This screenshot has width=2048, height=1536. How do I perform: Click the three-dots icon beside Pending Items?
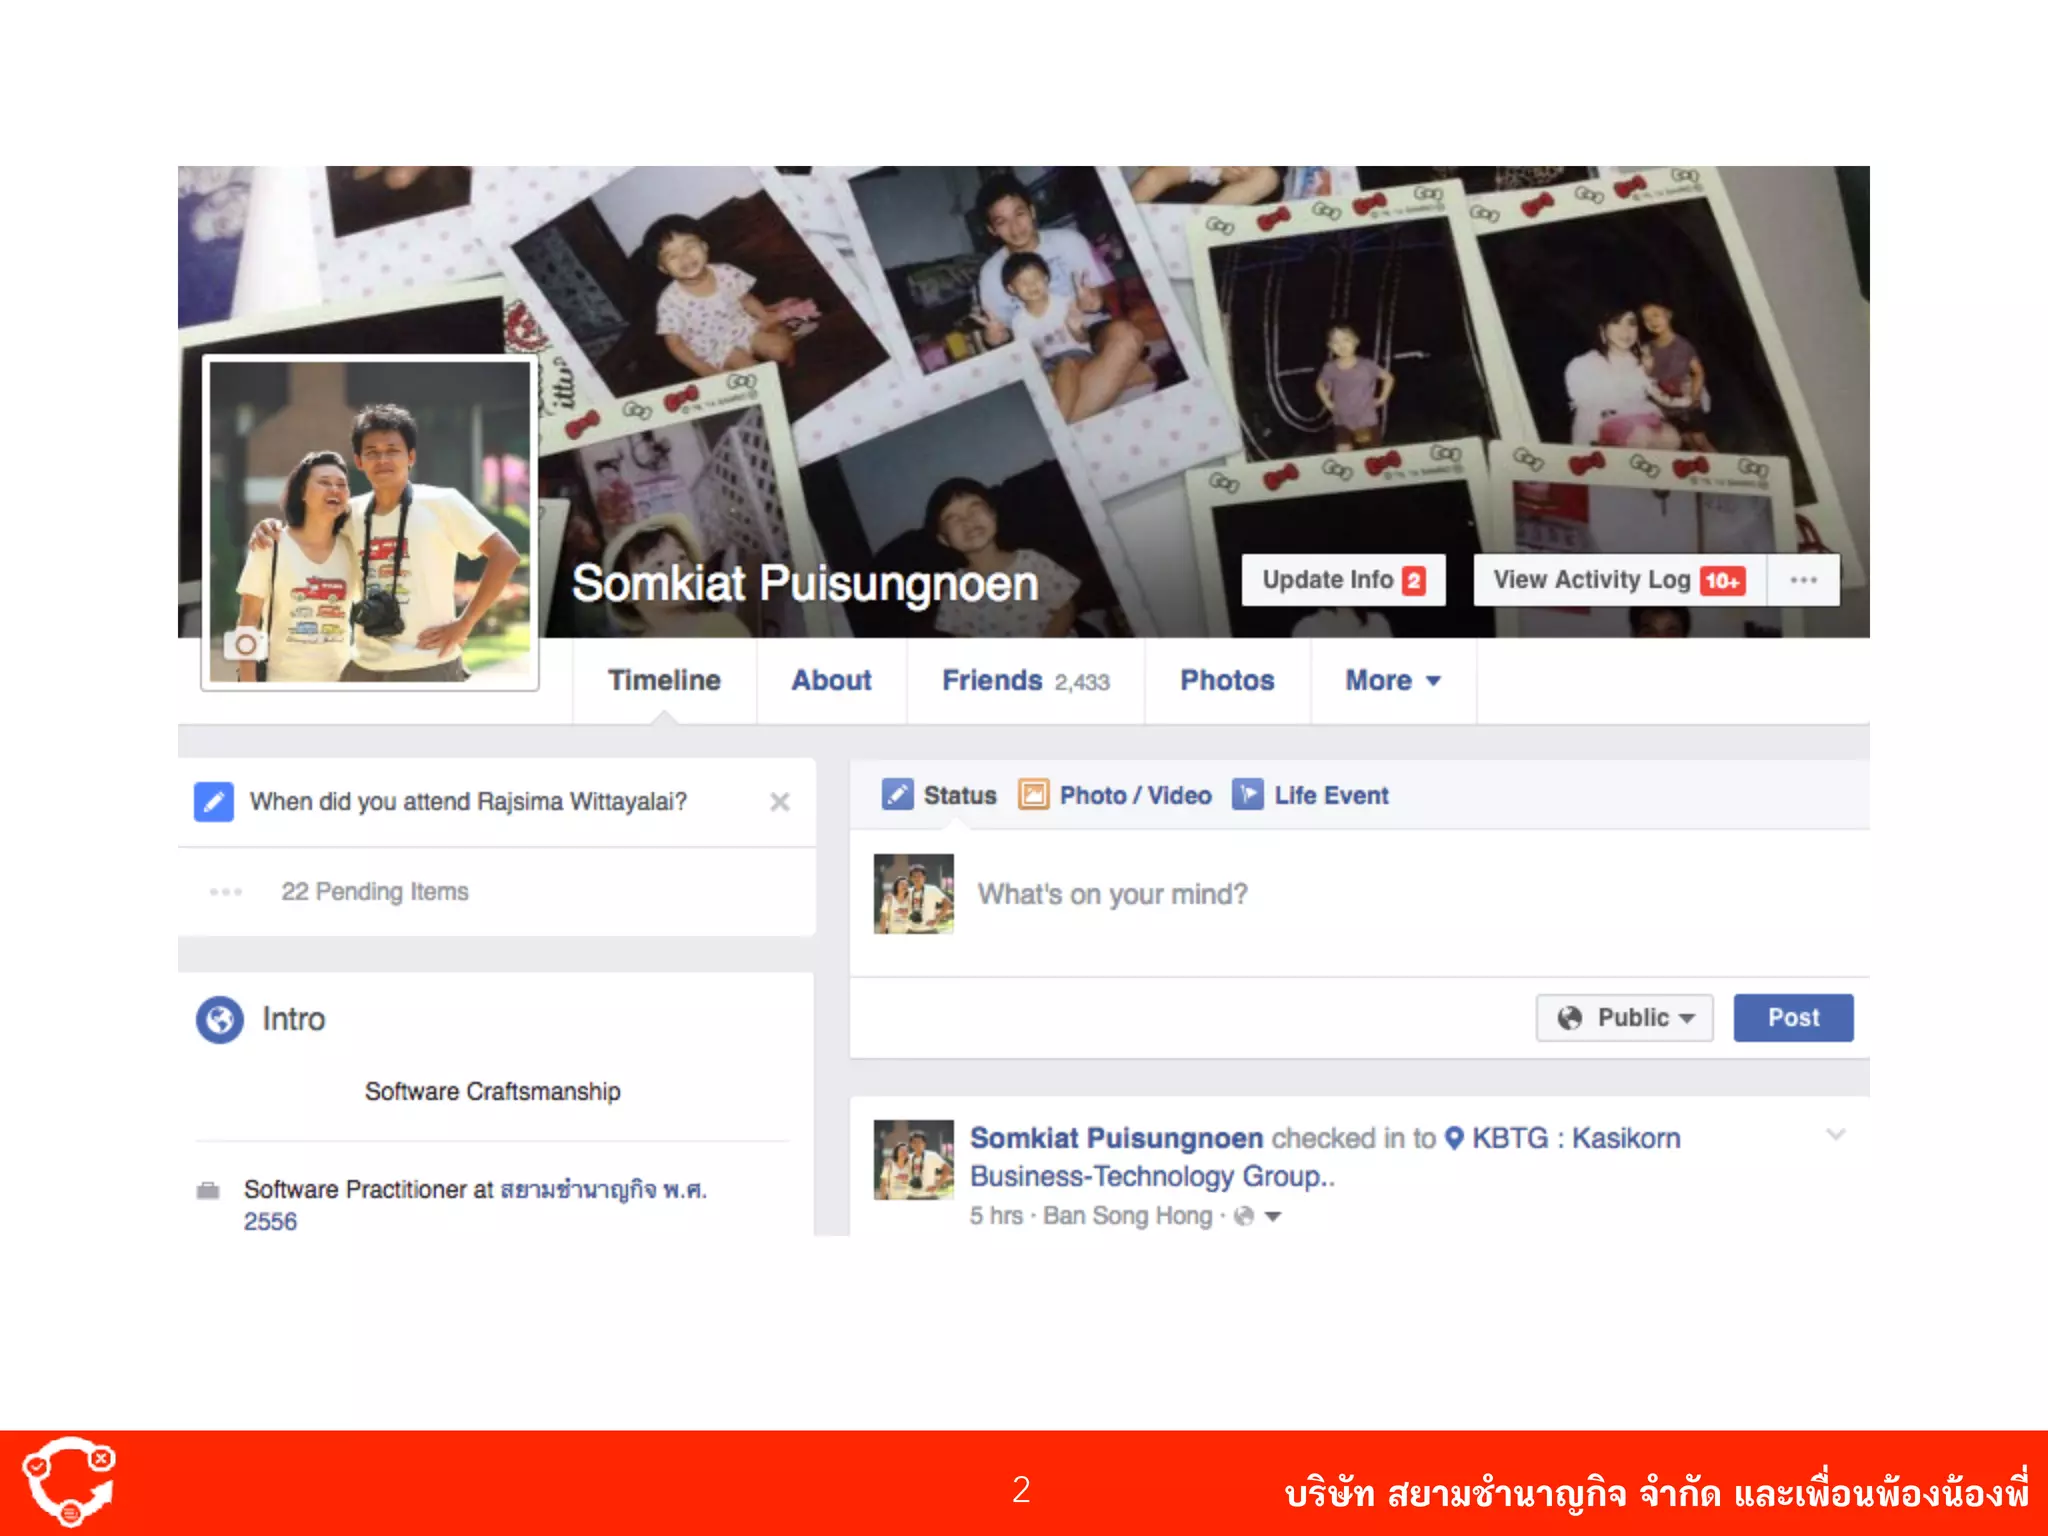tap(226, 891)
